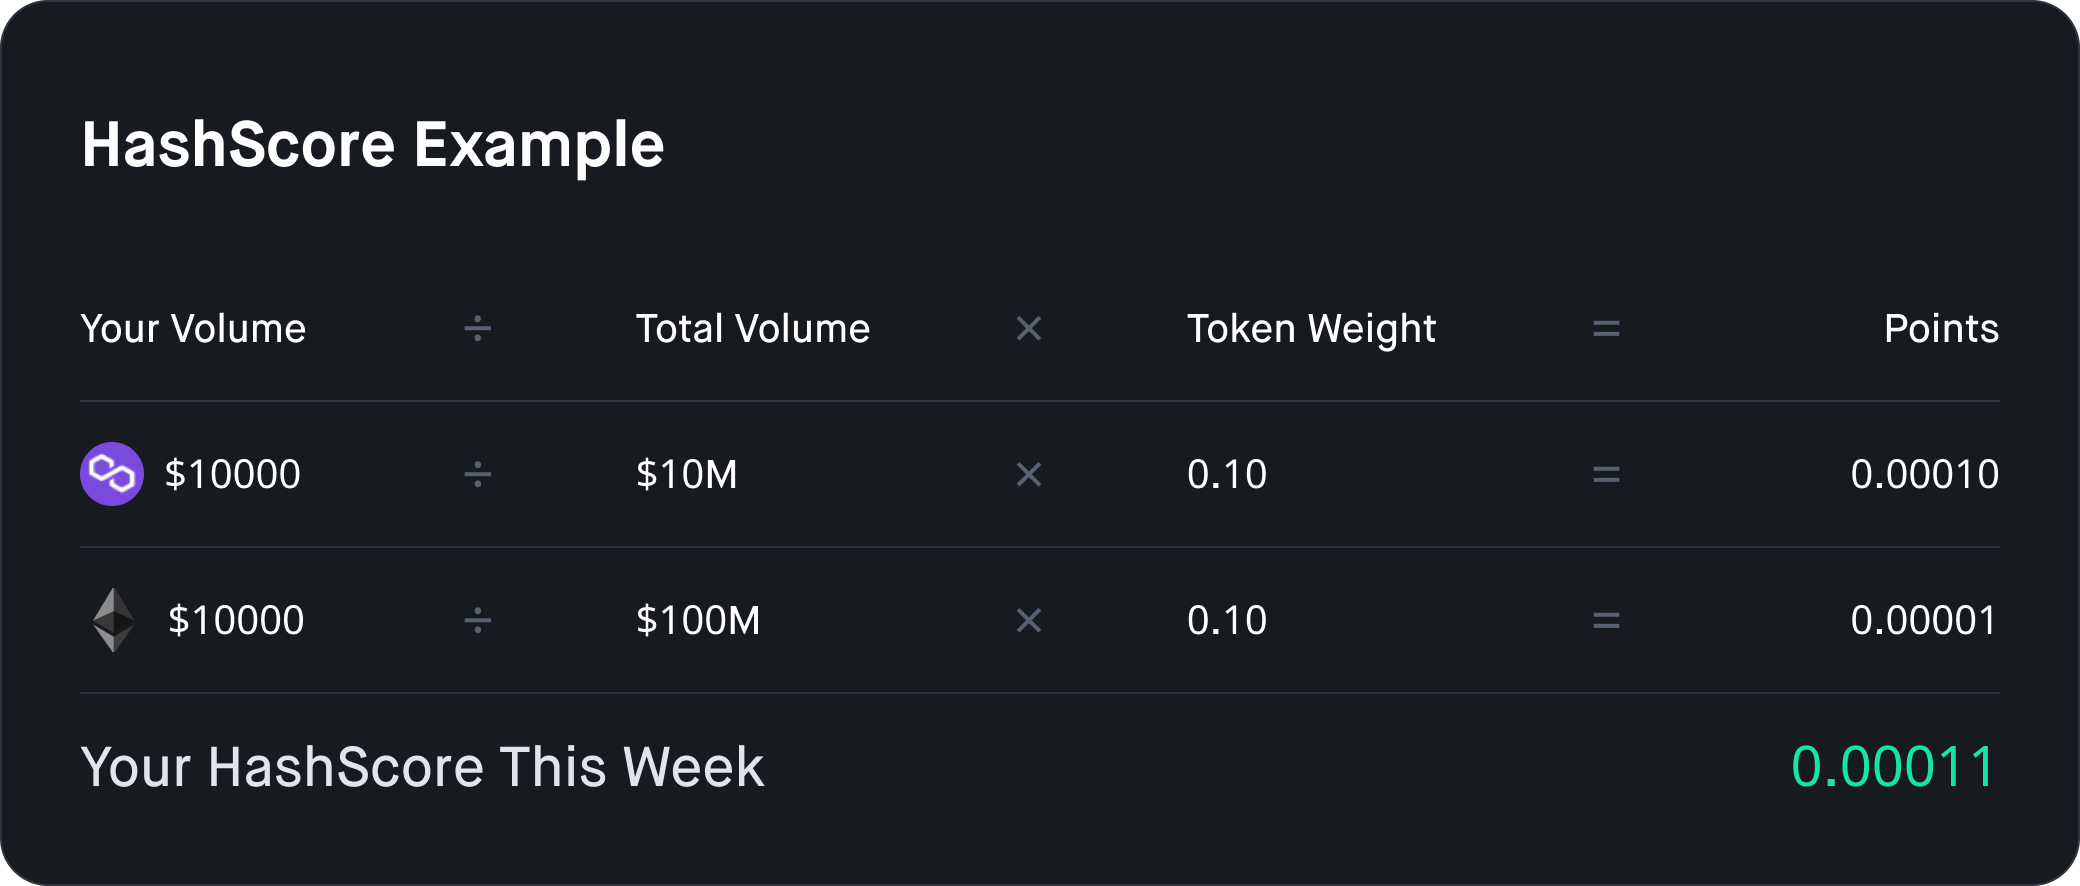
Task: Click the $100M total volume value
Action: click(x=698, y=621)
